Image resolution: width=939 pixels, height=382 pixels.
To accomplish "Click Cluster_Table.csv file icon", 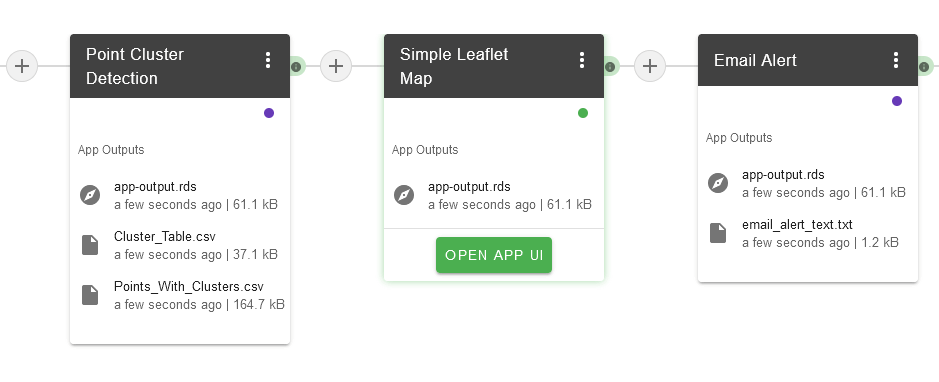I will pyautogui.click(x=90, y=245).
